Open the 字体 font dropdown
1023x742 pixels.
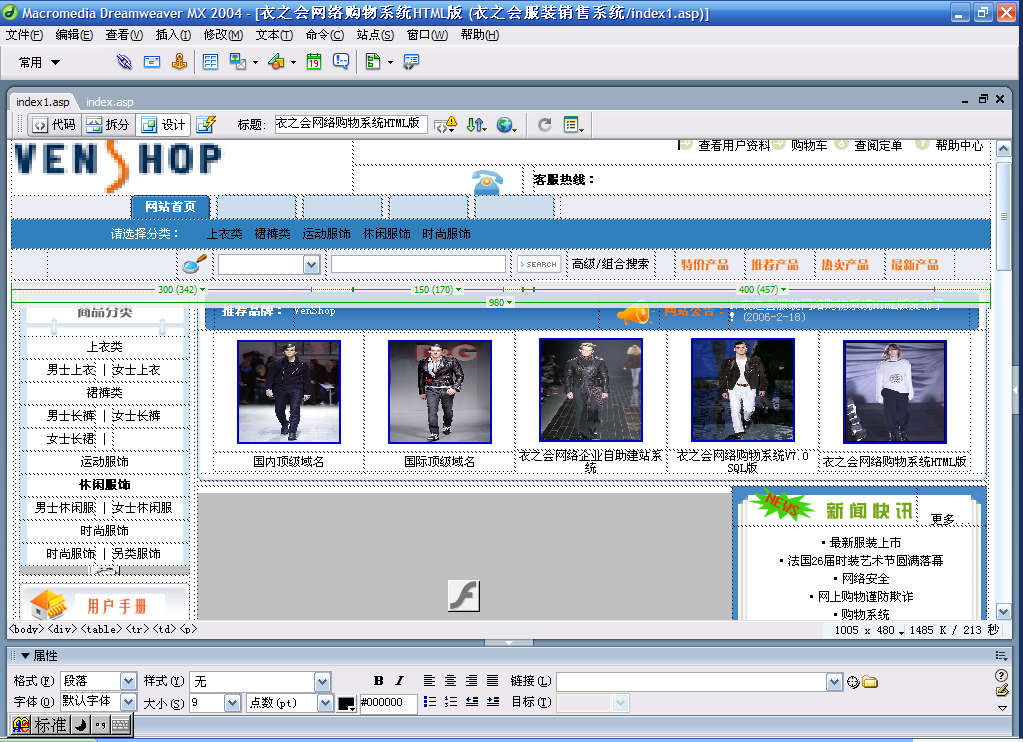coord(129,702)
